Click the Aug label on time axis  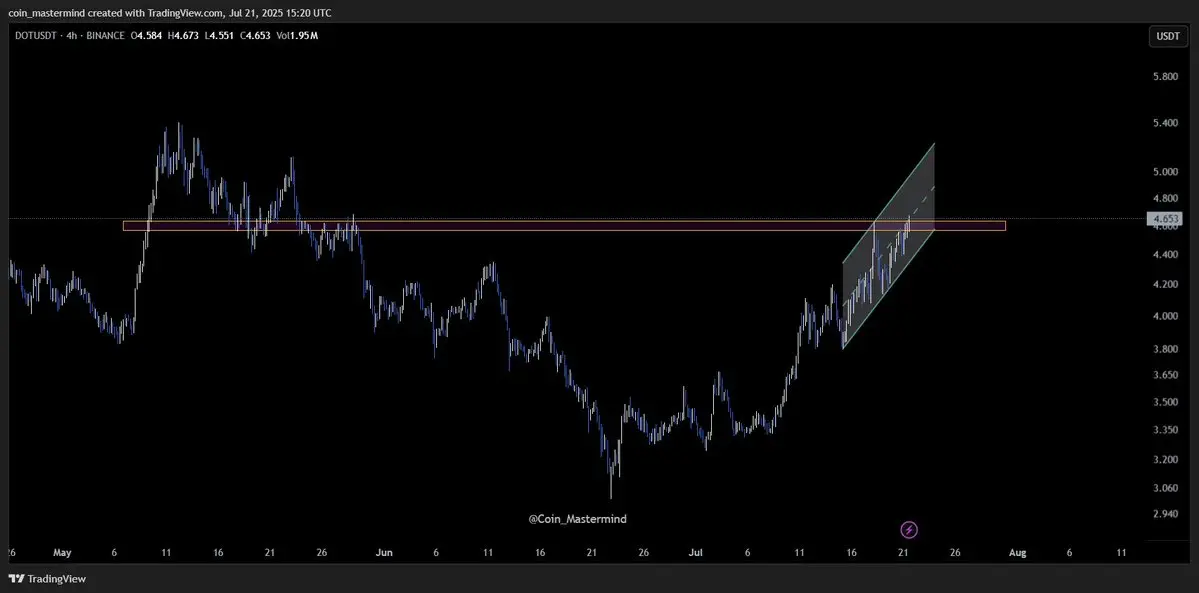[x=1017, y=552]
